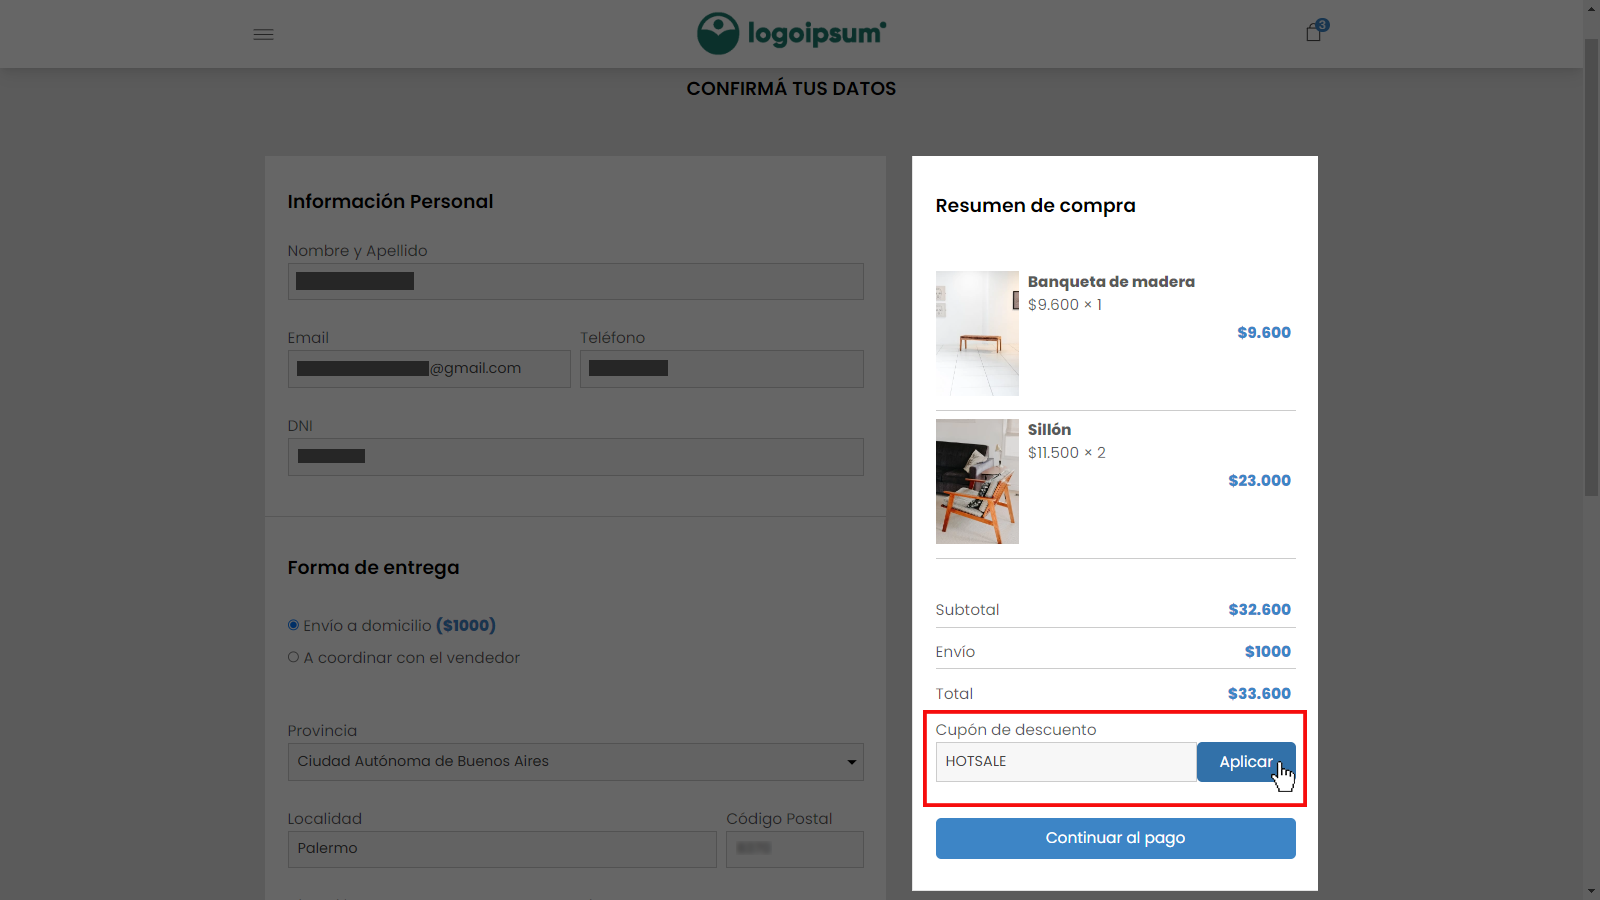Focus the Nombre y Apellido field
This screenshot has width=1600, height=900.
(x=575, y=281)
